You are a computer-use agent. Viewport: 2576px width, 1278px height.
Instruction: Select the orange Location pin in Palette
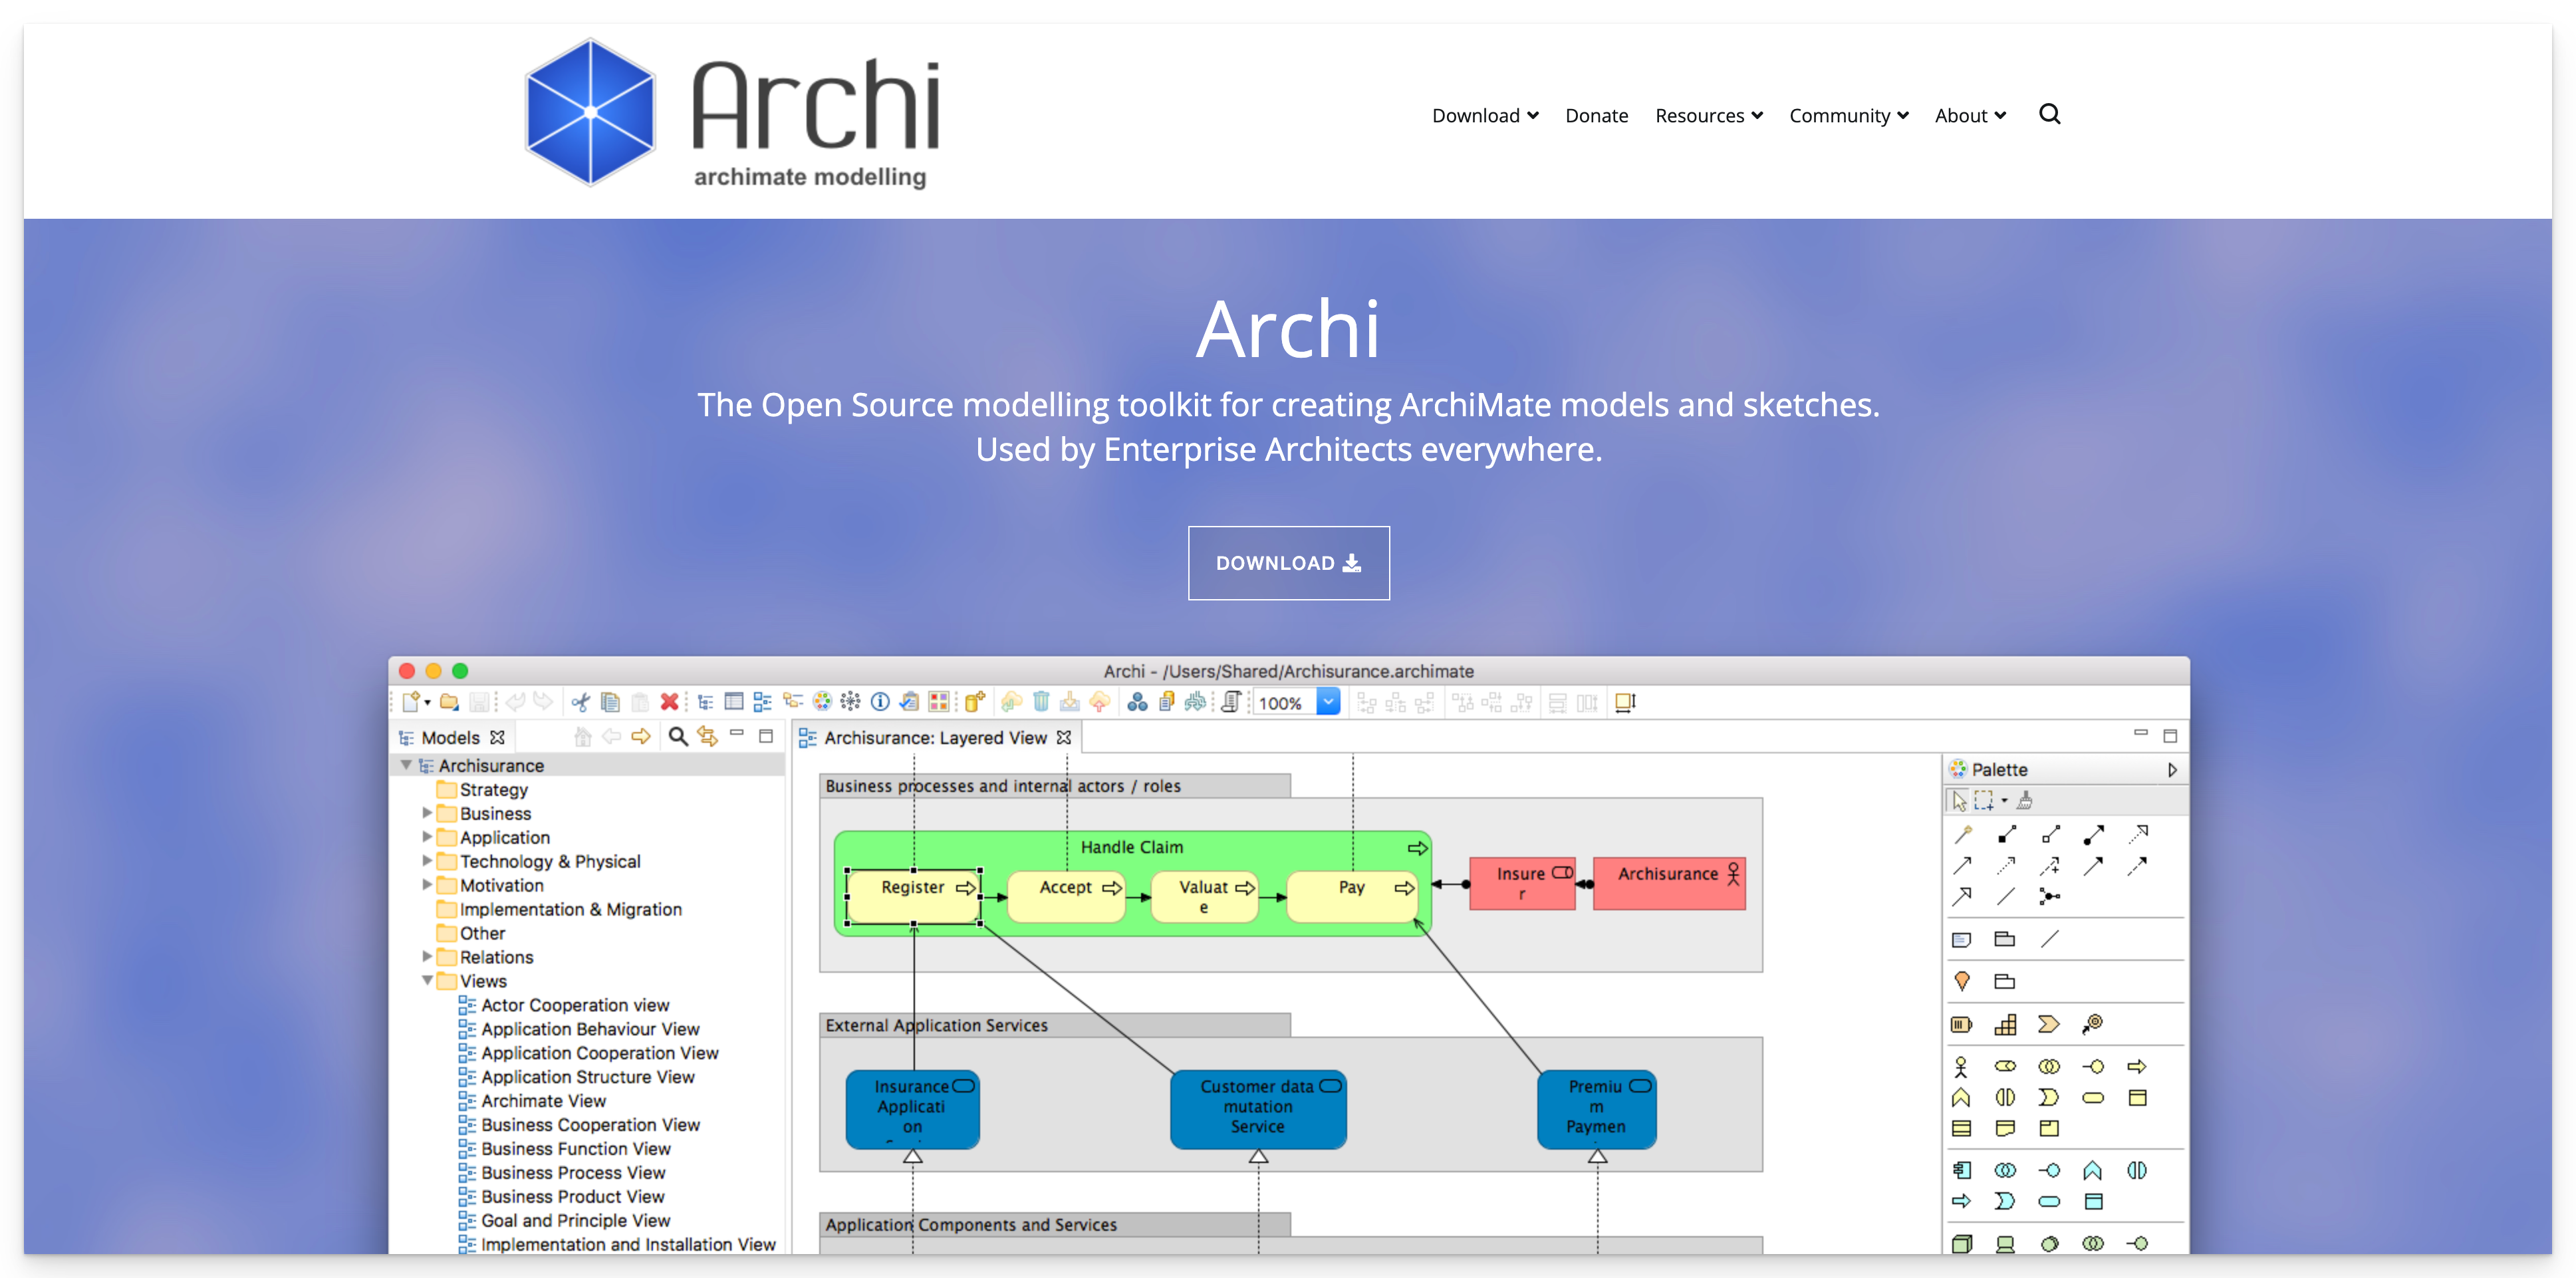pyautogui.click(x=1962, y=981)
